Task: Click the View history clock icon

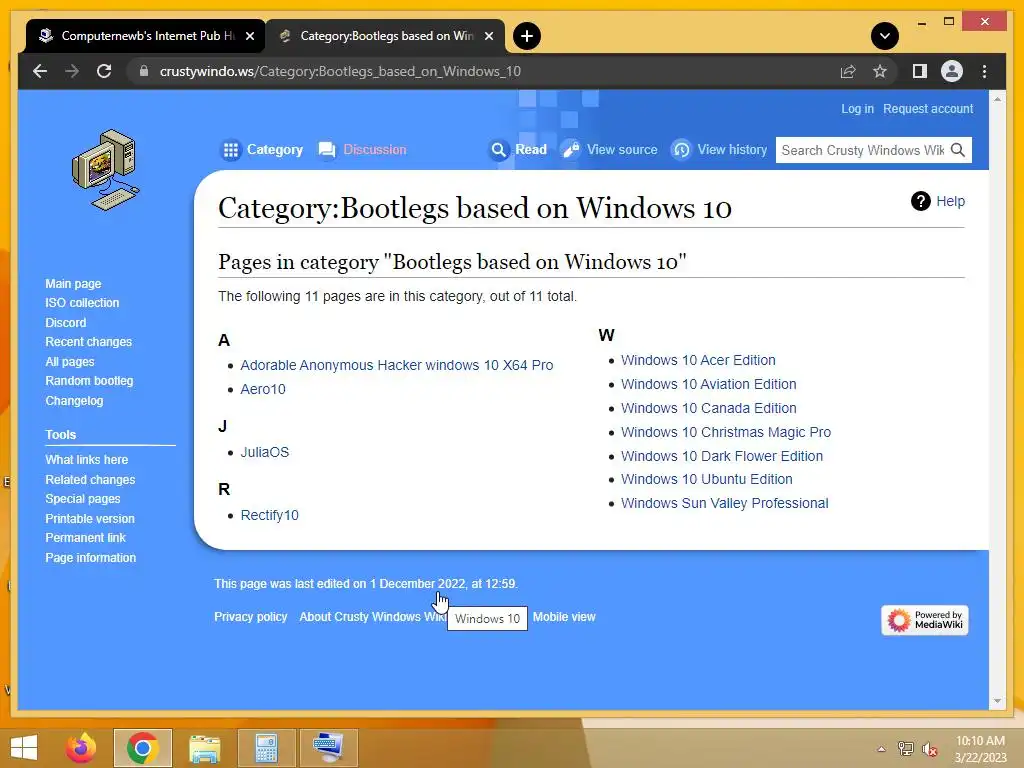Action: click(x=681, y=150)
